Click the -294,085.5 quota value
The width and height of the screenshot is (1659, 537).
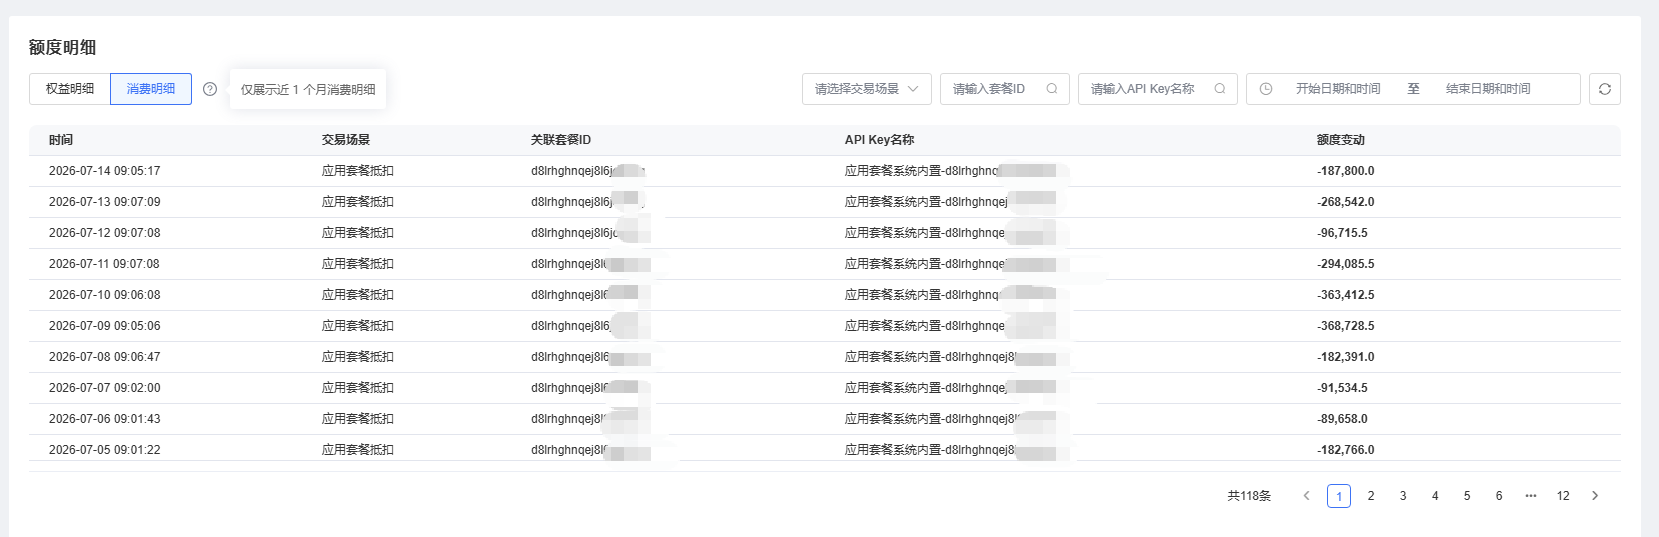coord(1346,264)
